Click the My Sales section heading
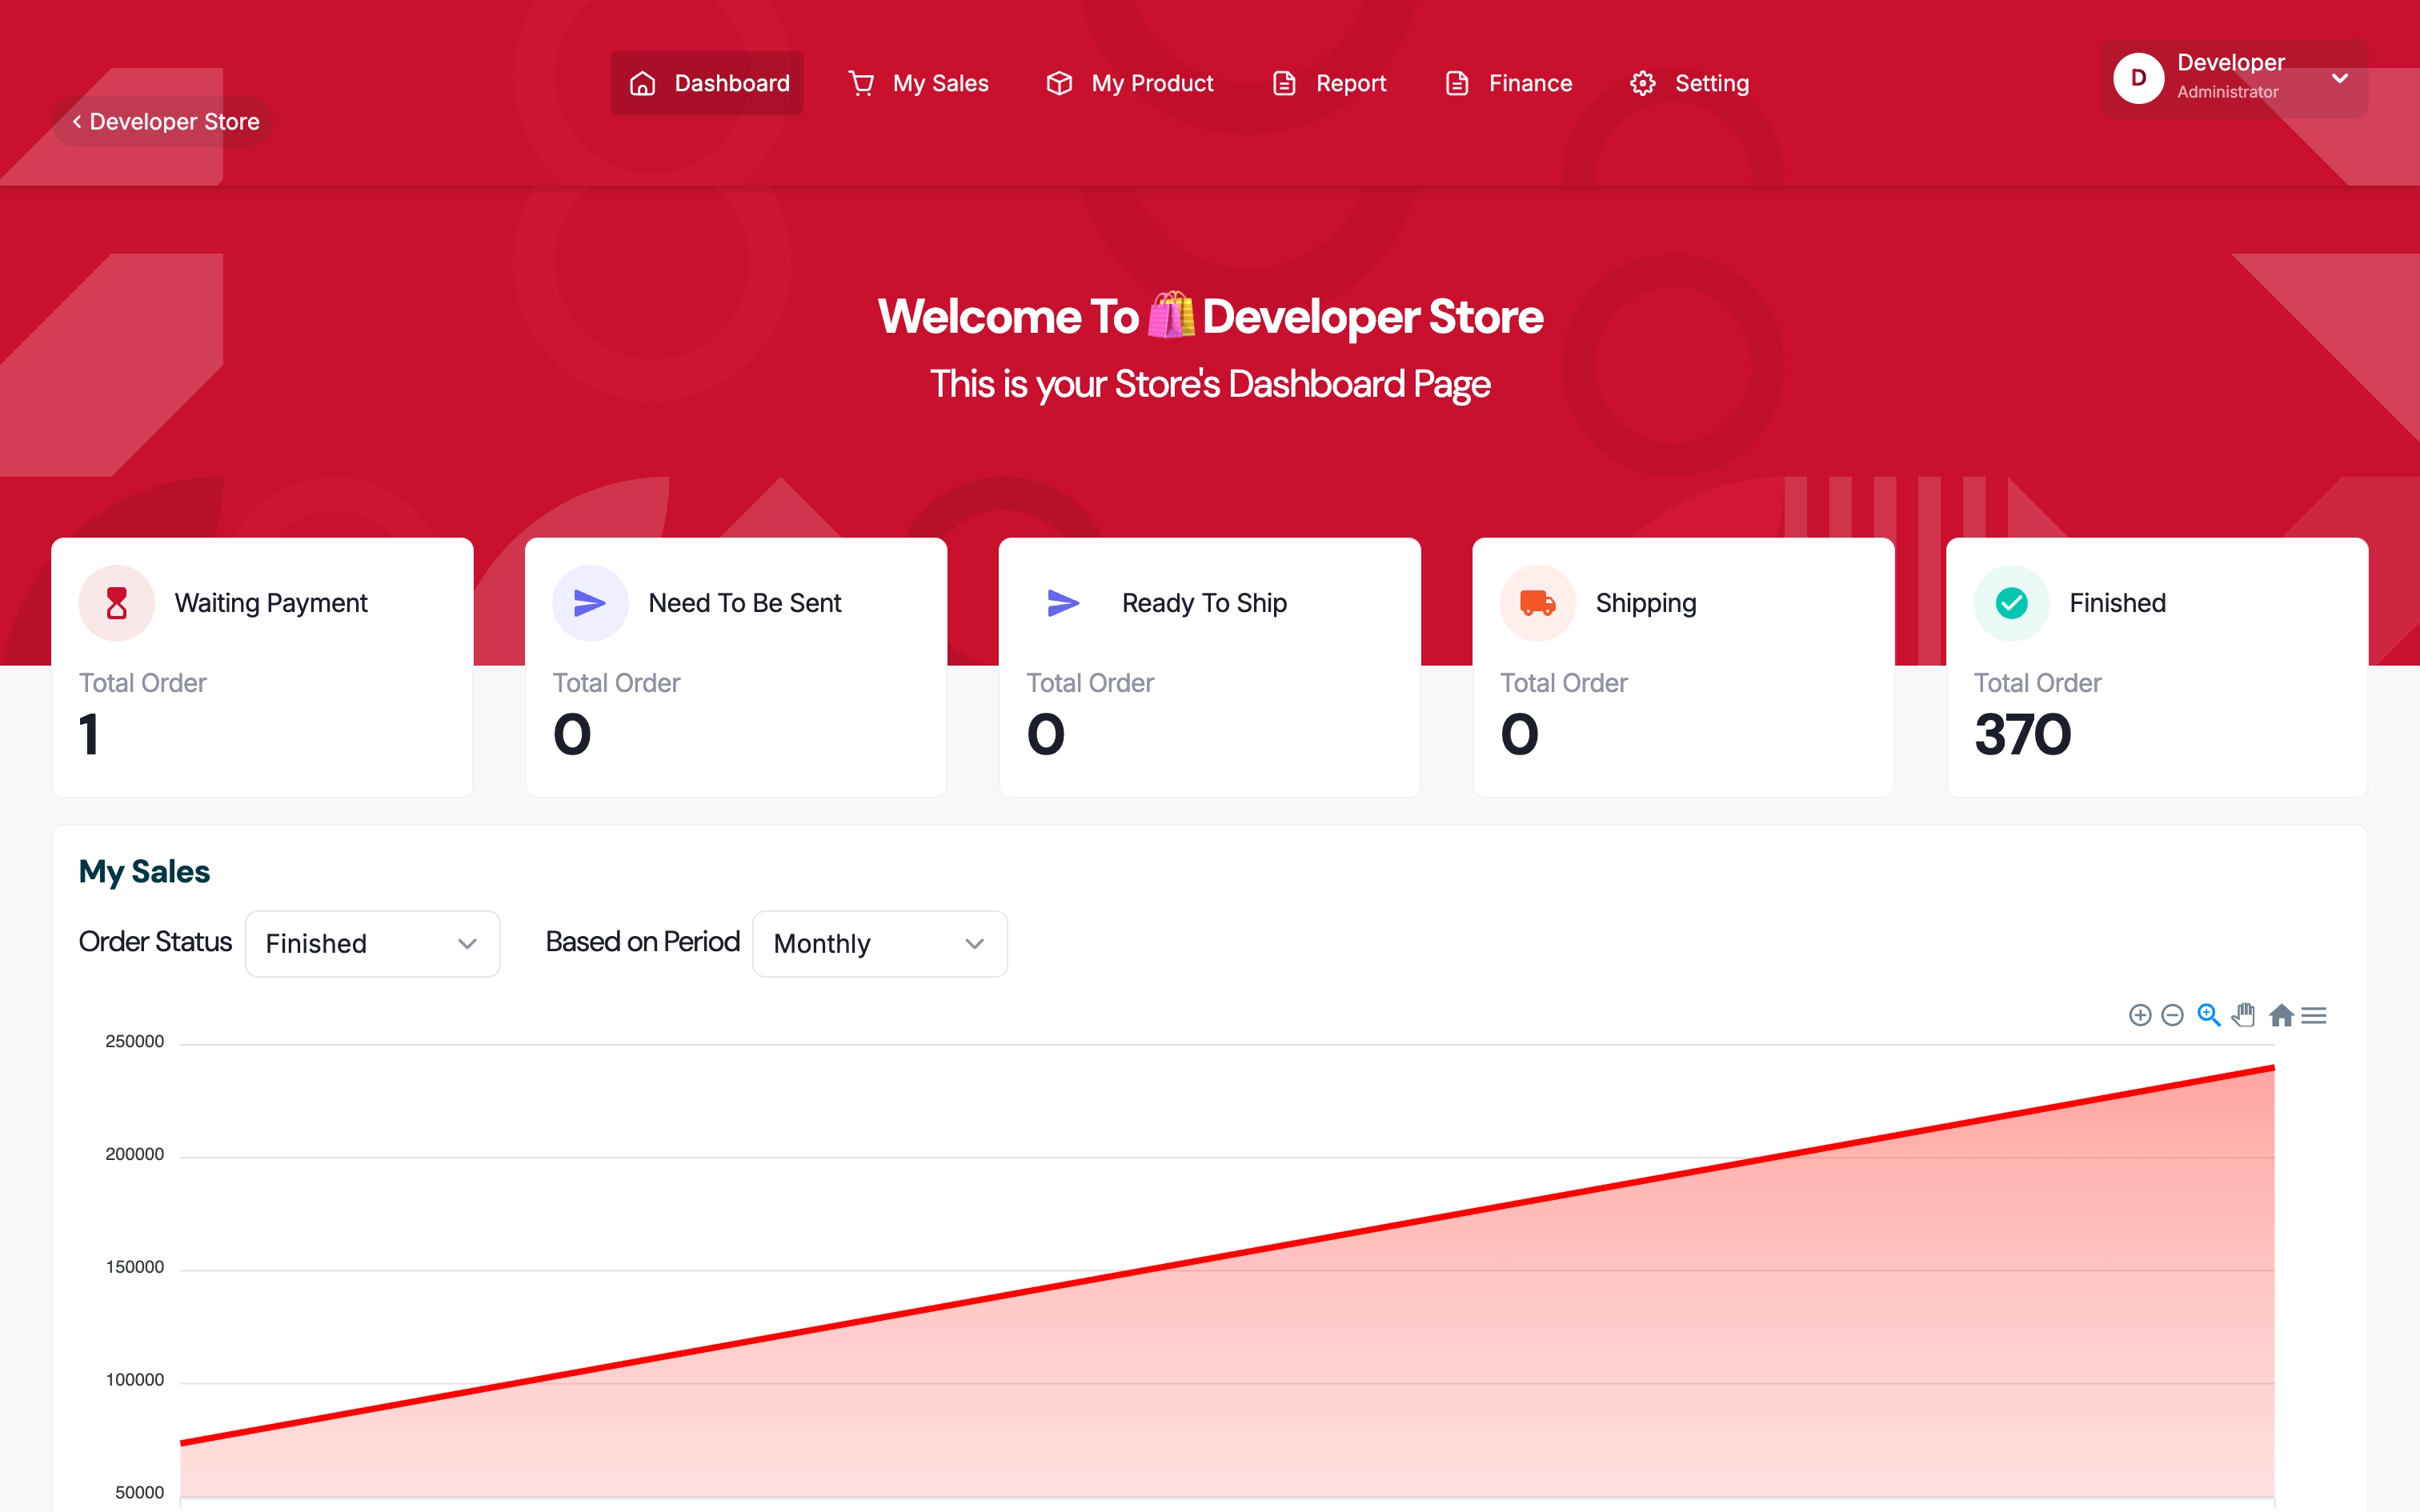Screen dimensions: 2420x1512 [144, 871]
